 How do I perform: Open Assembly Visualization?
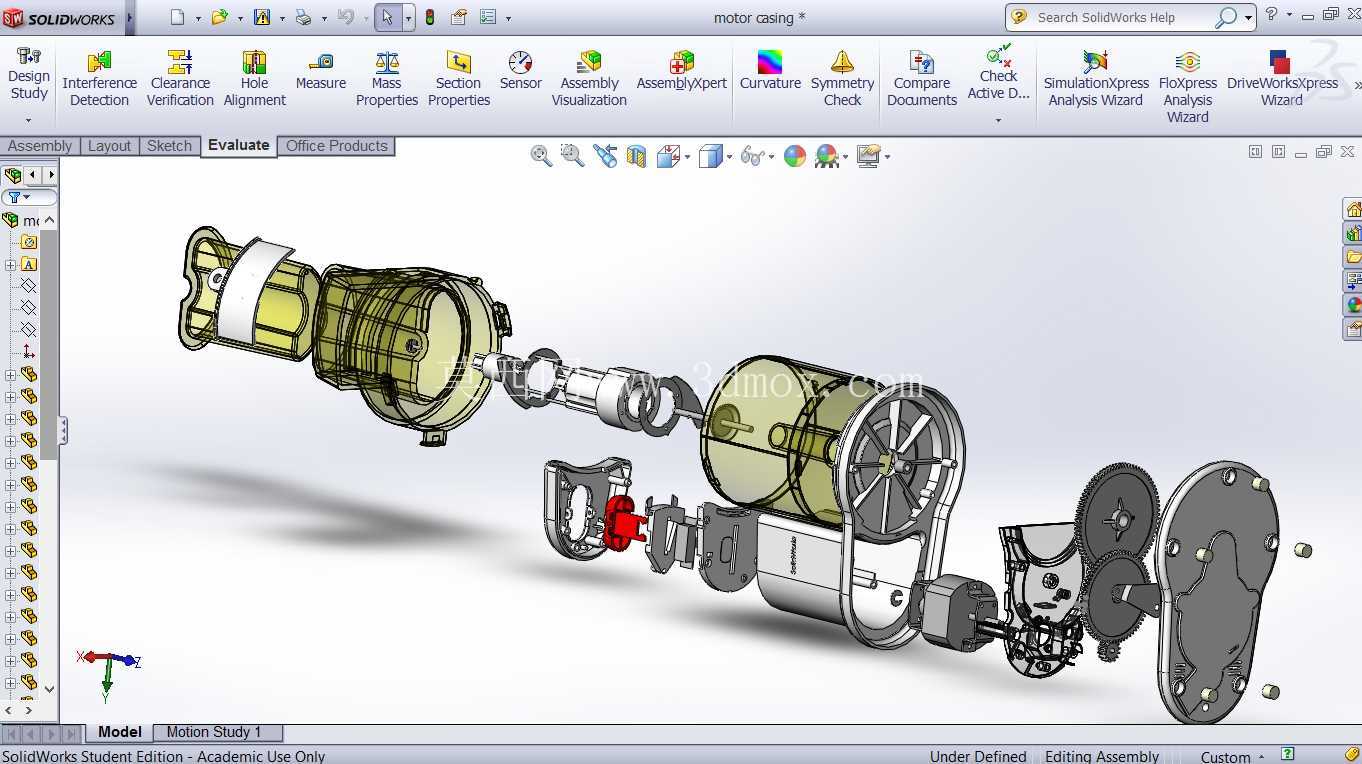[x=589, y=78]
